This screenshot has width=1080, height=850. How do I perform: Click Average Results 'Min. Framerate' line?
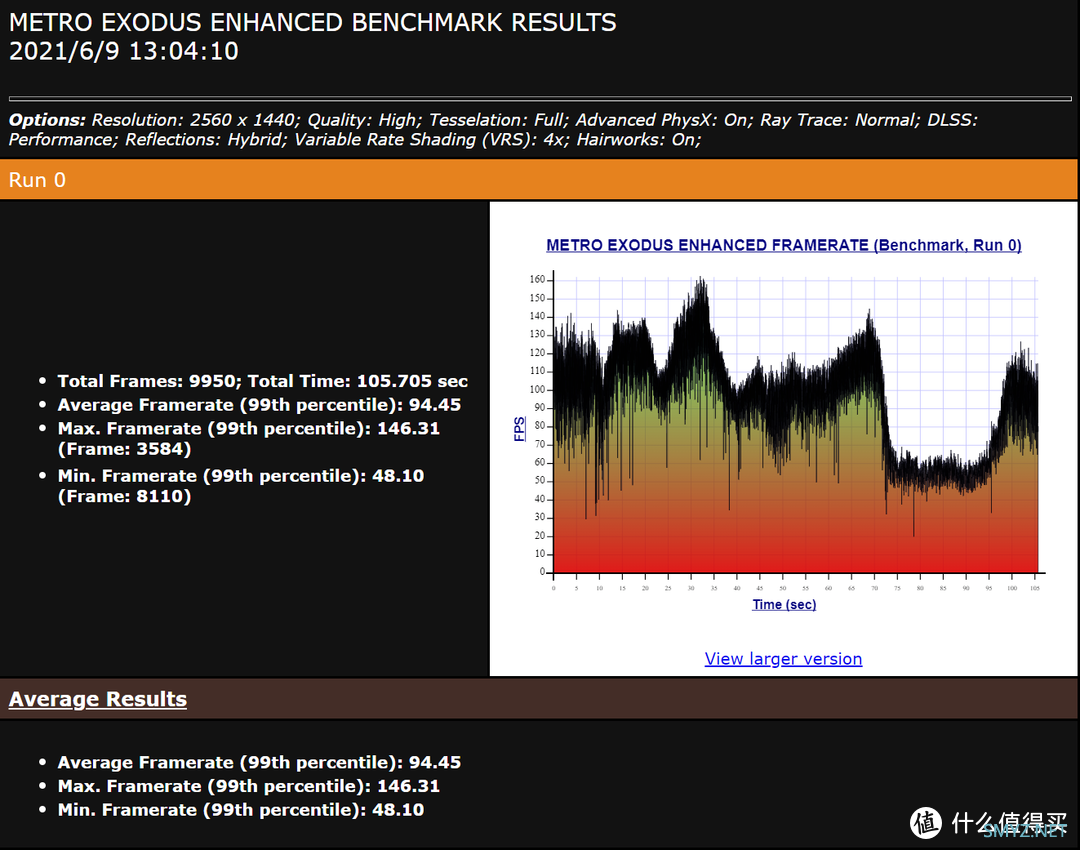pos(240,810)
